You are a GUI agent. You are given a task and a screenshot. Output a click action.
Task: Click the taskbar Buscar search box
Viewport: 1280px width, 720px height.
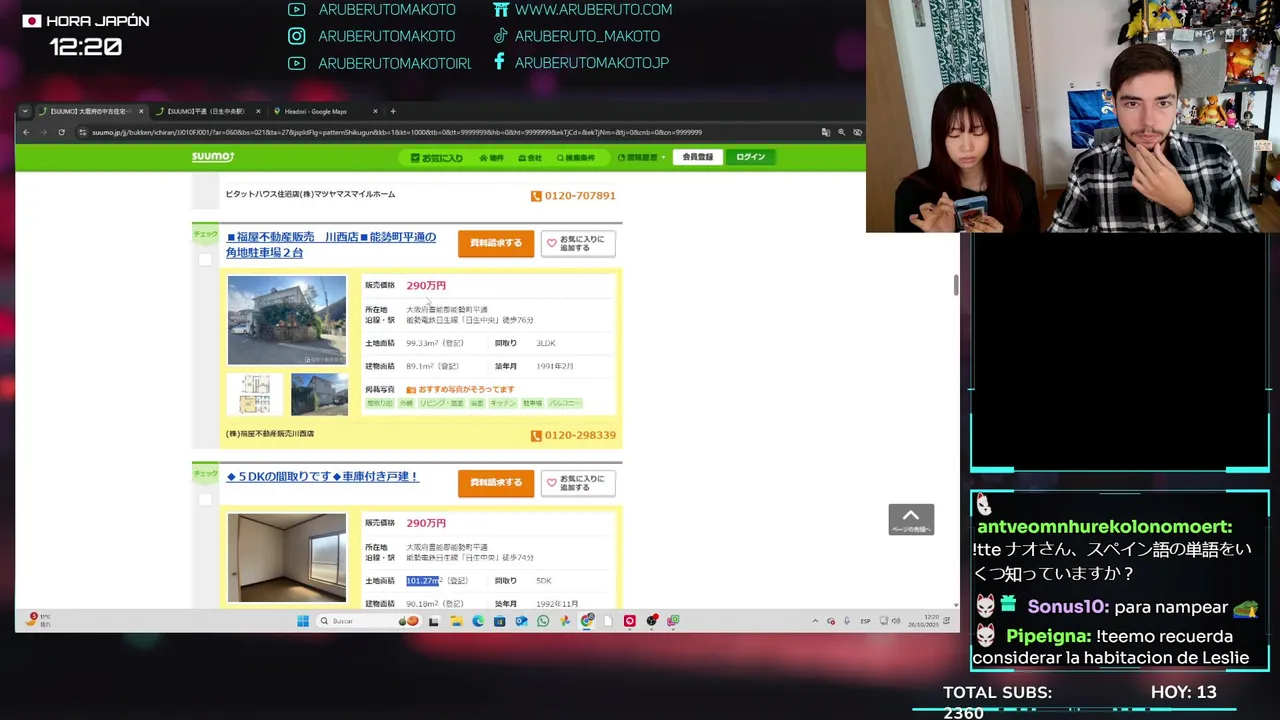368,621
